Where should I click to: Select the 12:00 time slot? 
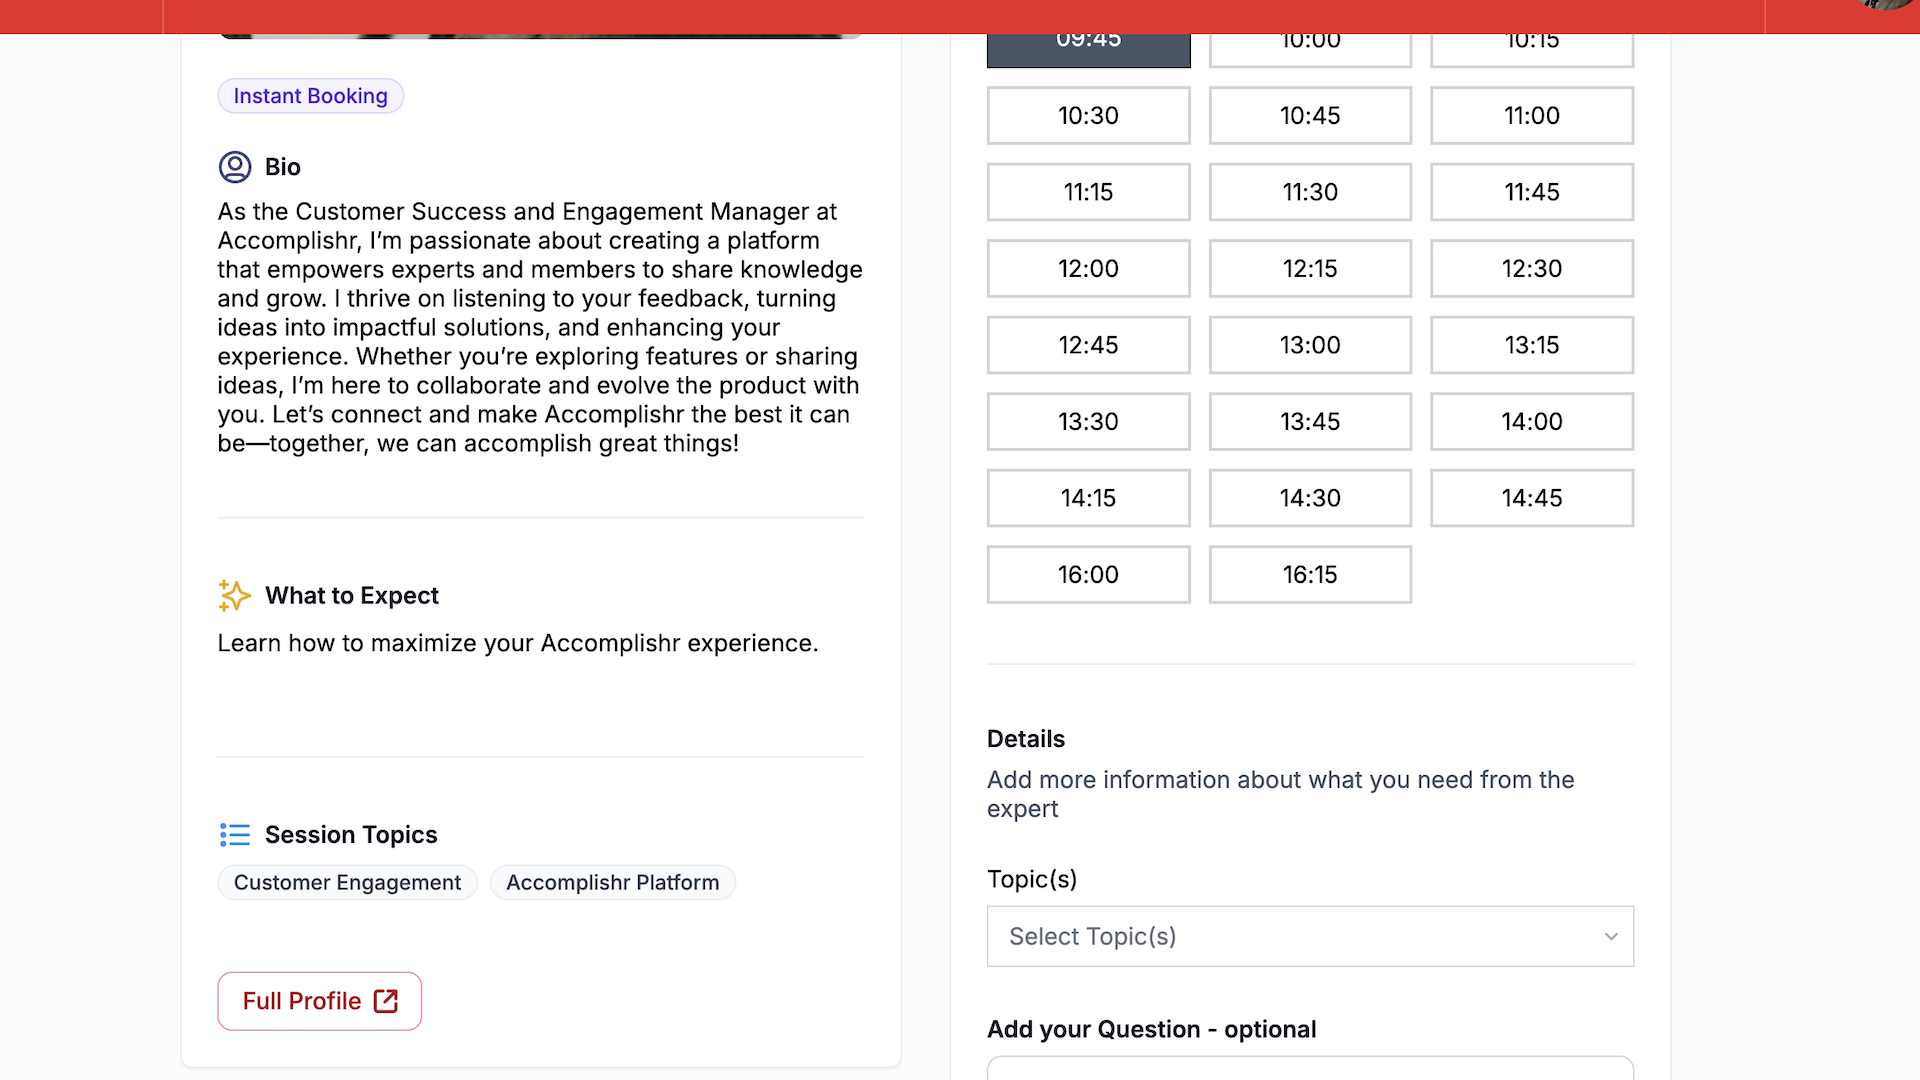[1089, 268]
